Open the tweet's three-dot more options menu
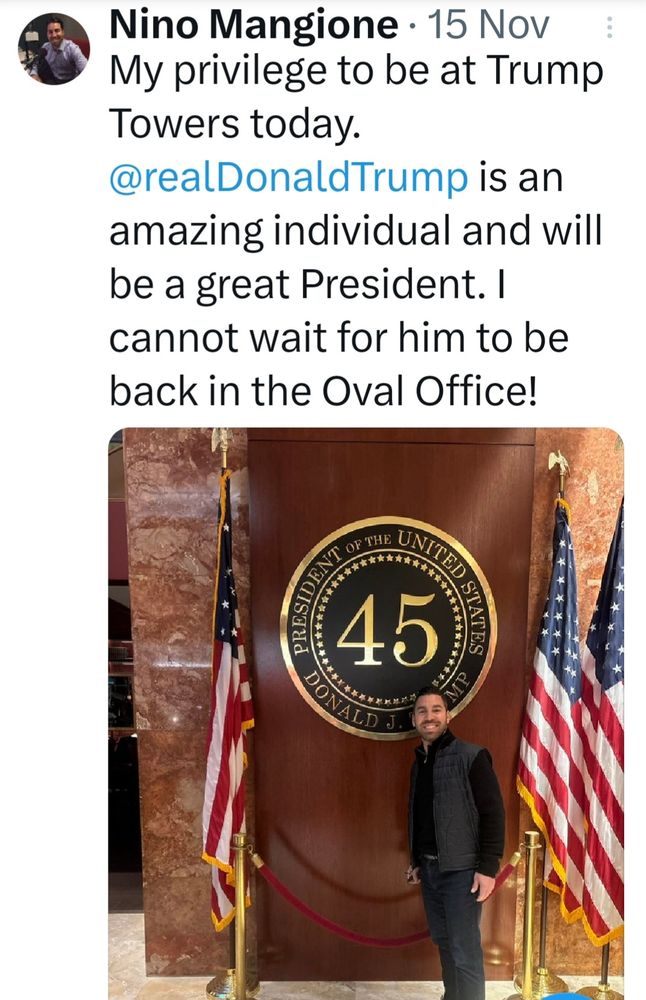The height and width of the screenshot is (1000, 646). pos(609,30)
